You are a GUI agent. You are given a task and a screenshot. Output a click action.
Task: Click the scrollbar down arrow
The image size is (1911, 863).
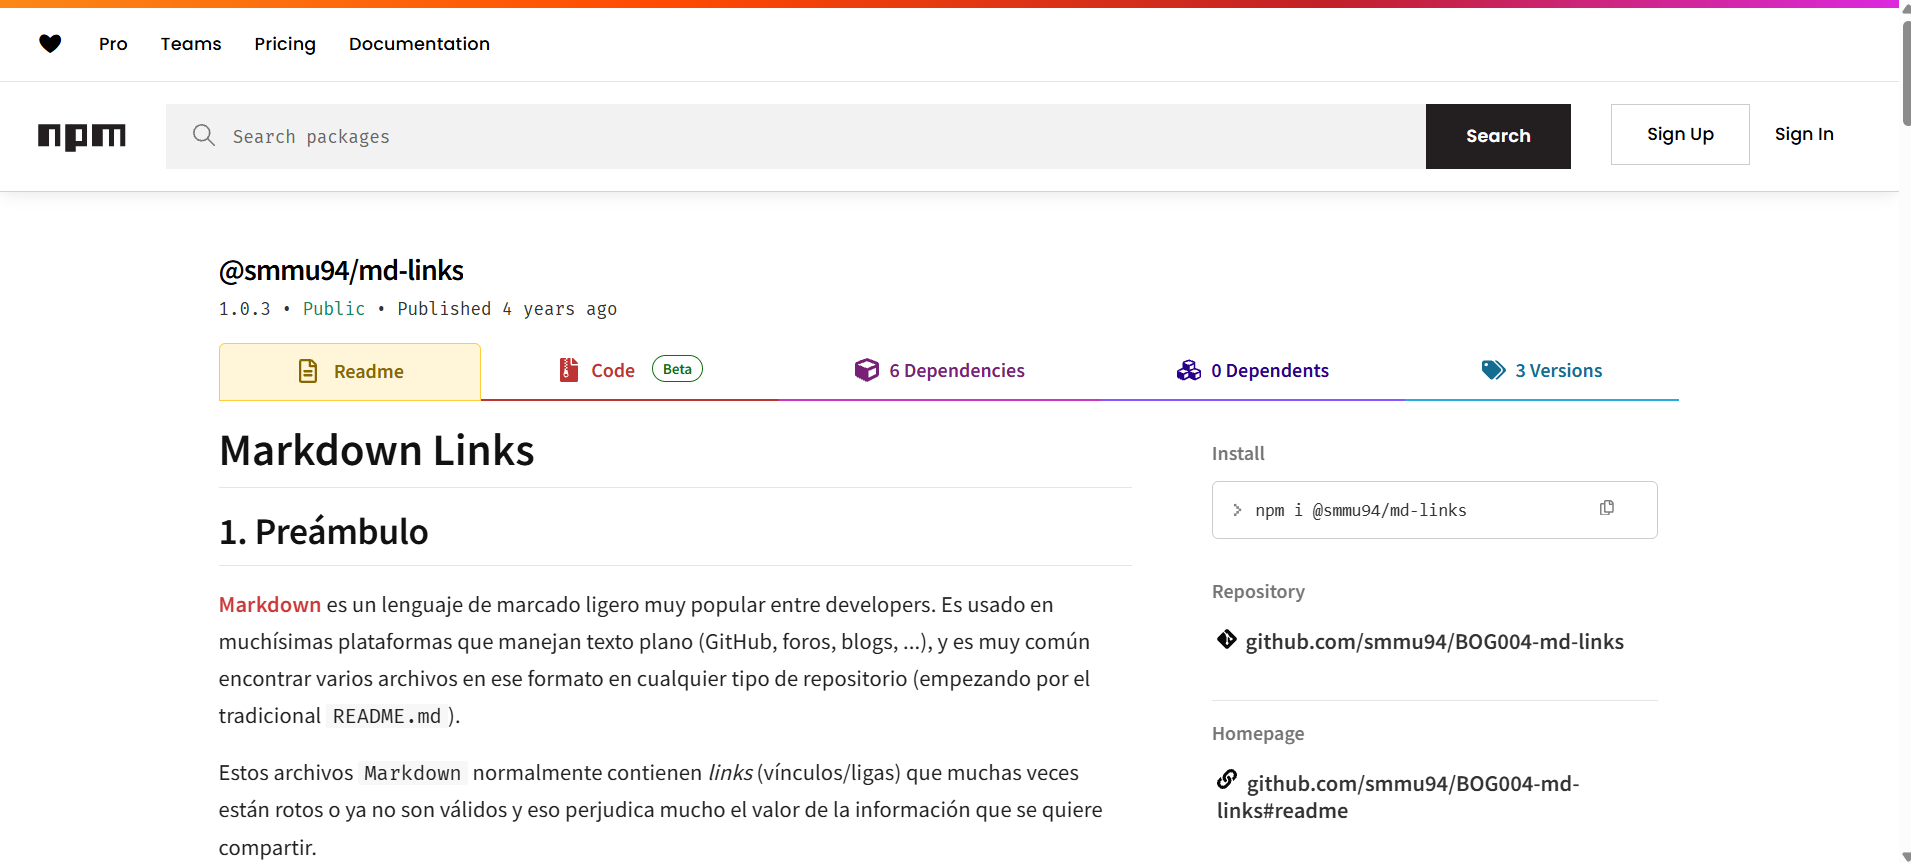click(x=1905, y=856)
